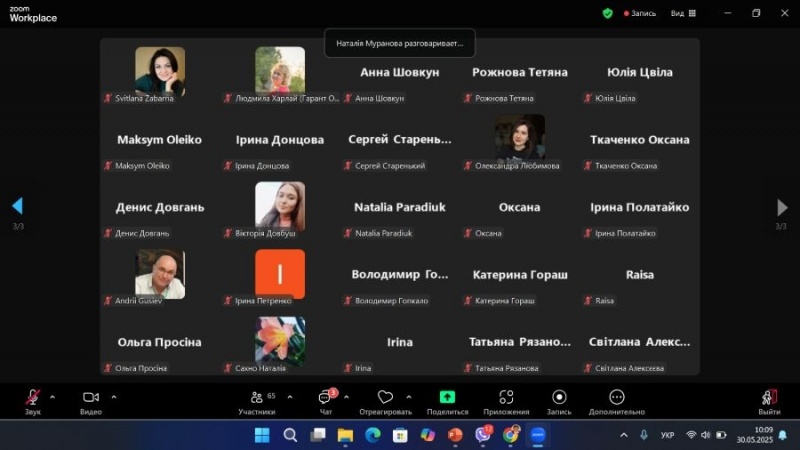
Task: Select Svitlana Zabarna's participant tile
Action: [160, 72]
